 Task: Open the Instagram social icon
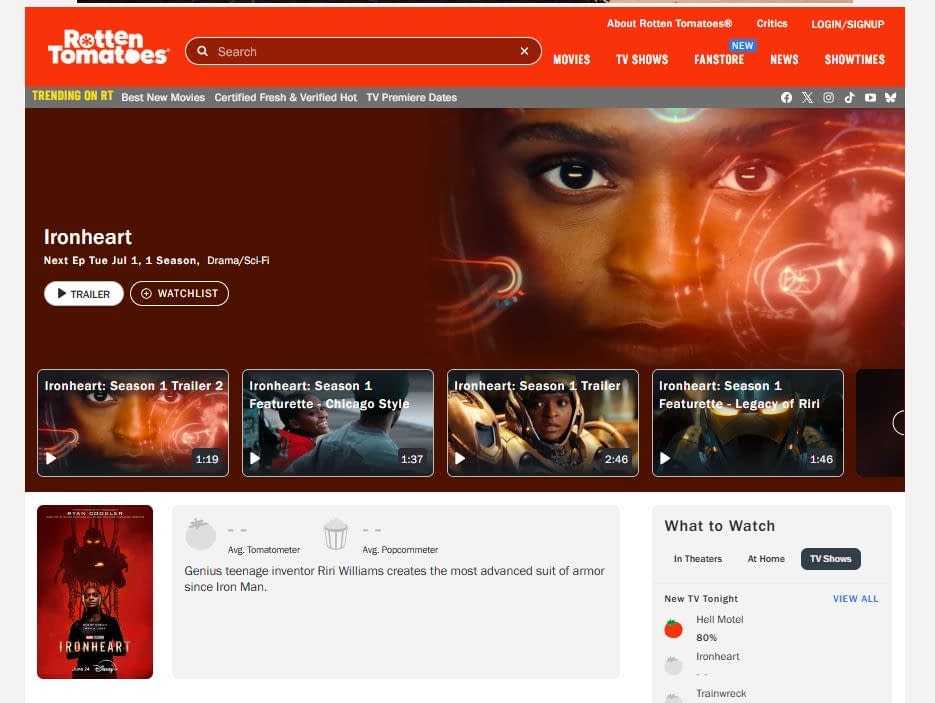(x=828, y=98)
